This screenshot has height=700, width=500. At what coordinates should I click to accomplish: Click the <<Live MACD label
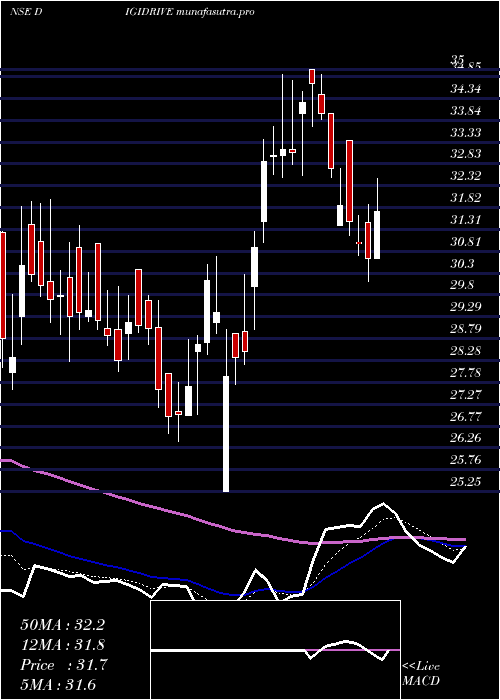pyautogui.click(x=421, y=674)
